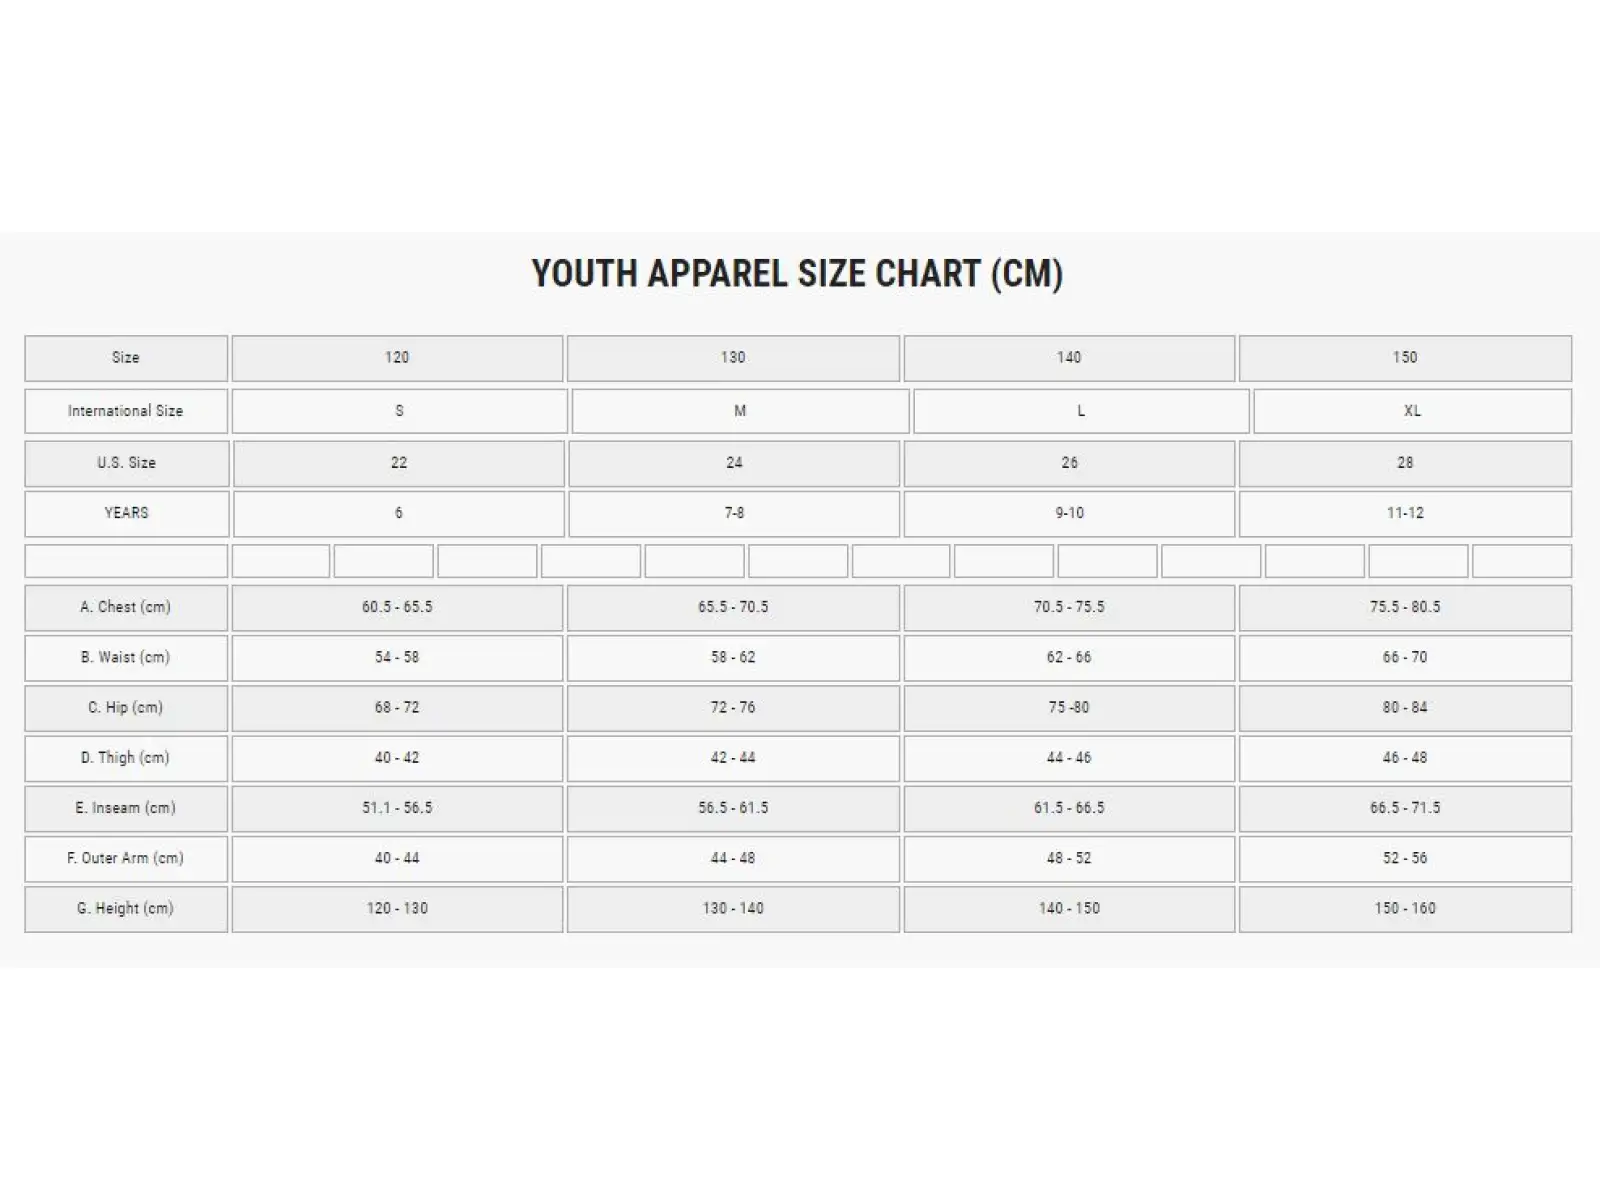Click the D. Thigh (cm) row label

[126, 758]
